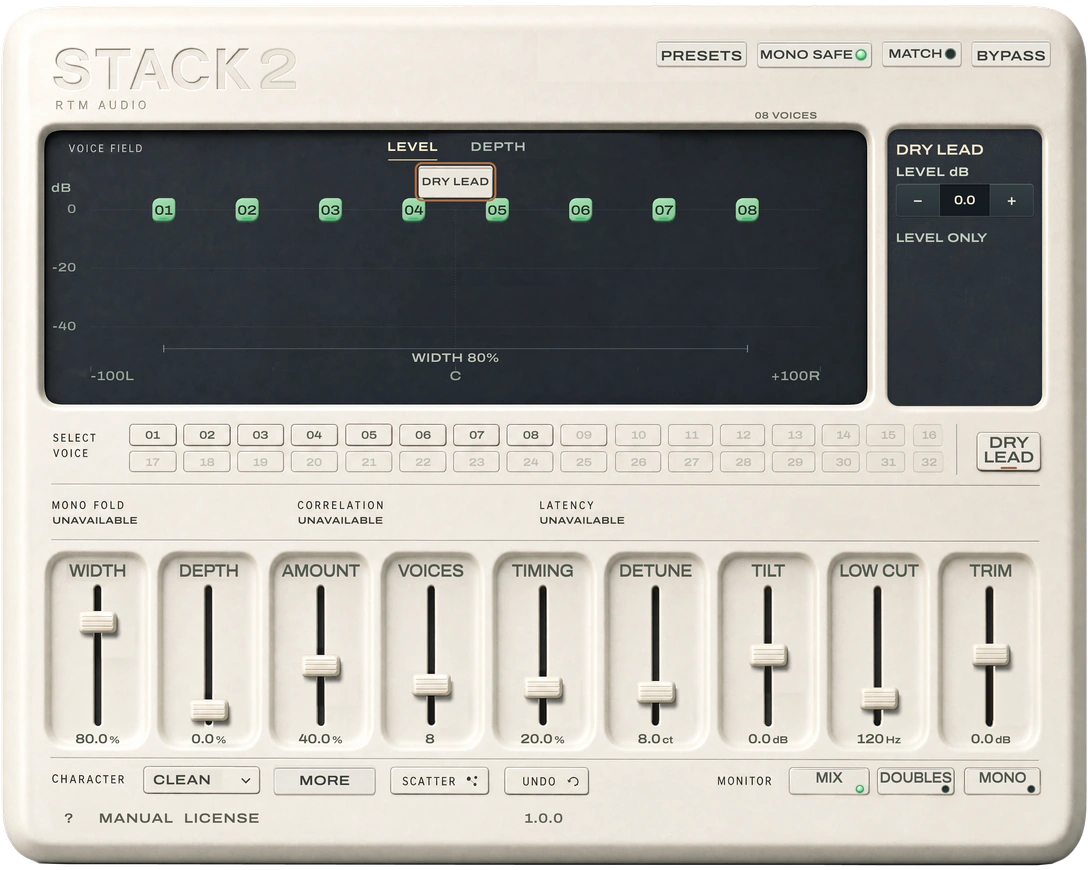Toggle plugin Bypass
Image resolution: width=1088 pixels, height=870 pixels.
(x=1010, y=55)
